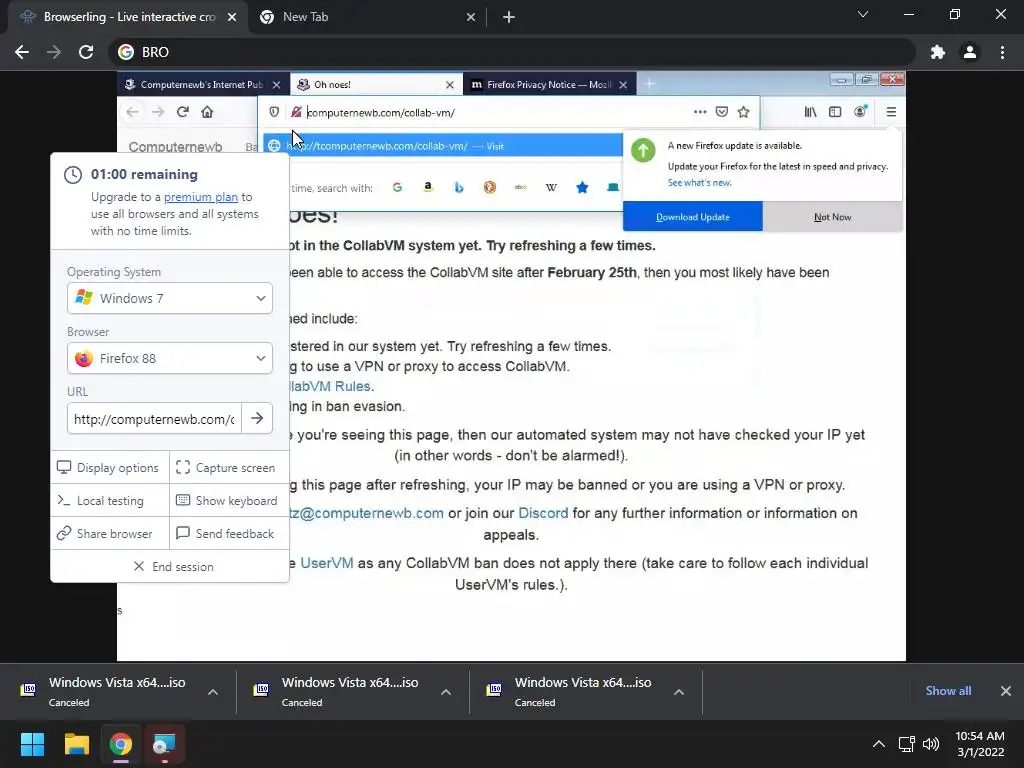
Task: Close the Firefox Privacy Notice tab
Action: [x=623, y=85]
